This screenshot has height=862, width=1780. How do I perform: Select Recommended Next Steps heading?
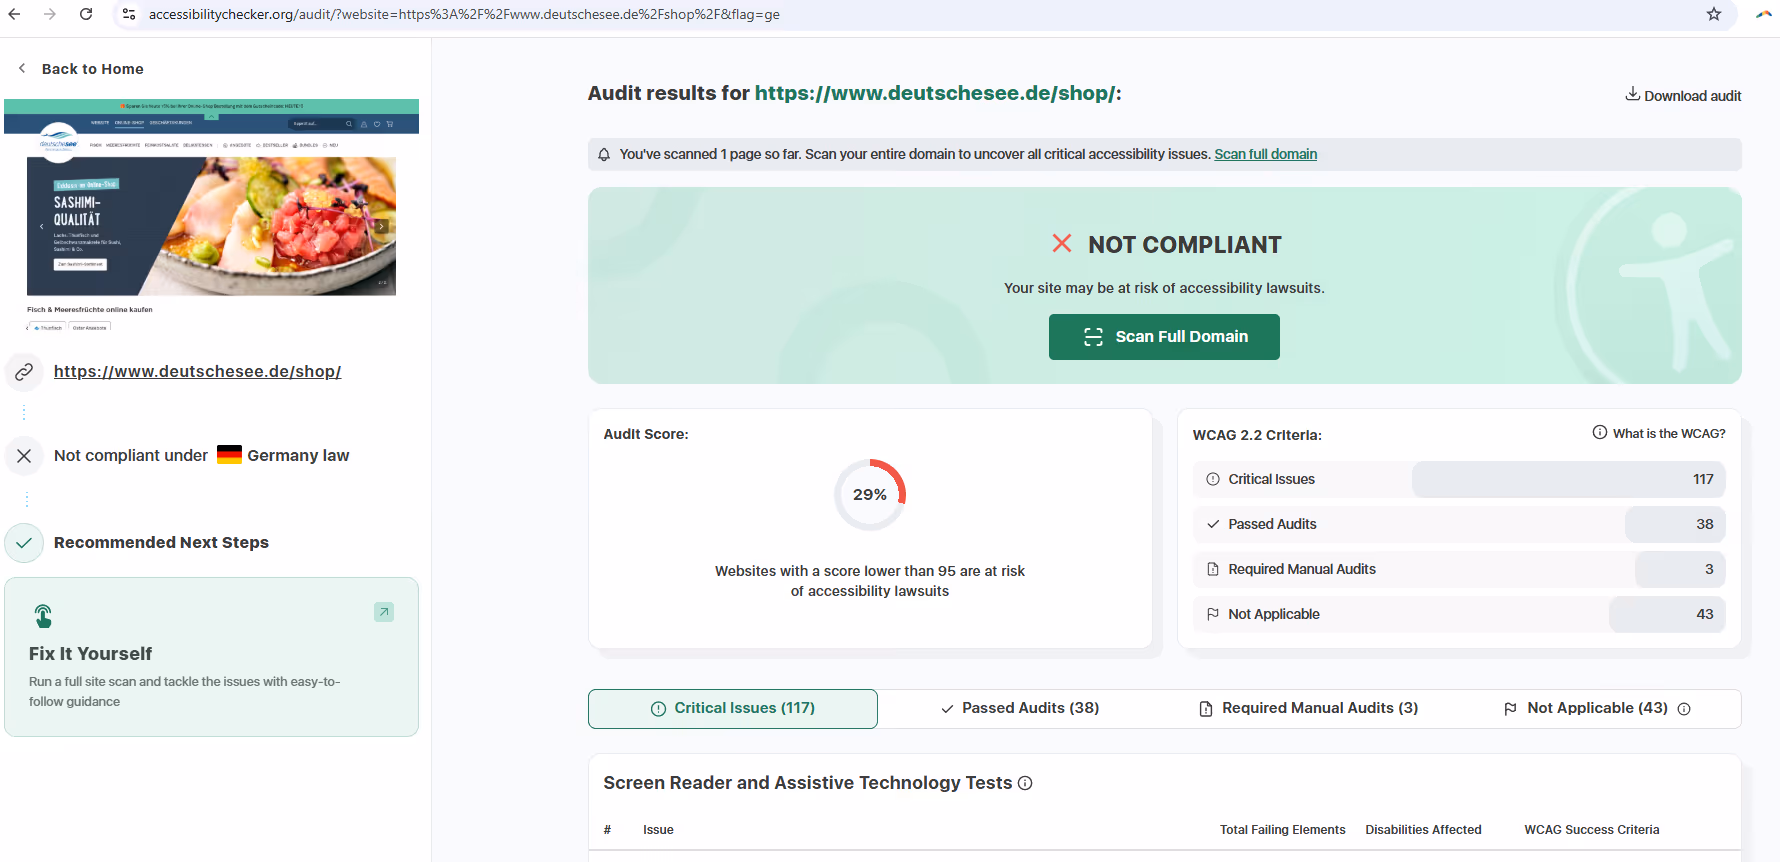tap(161, 542)
